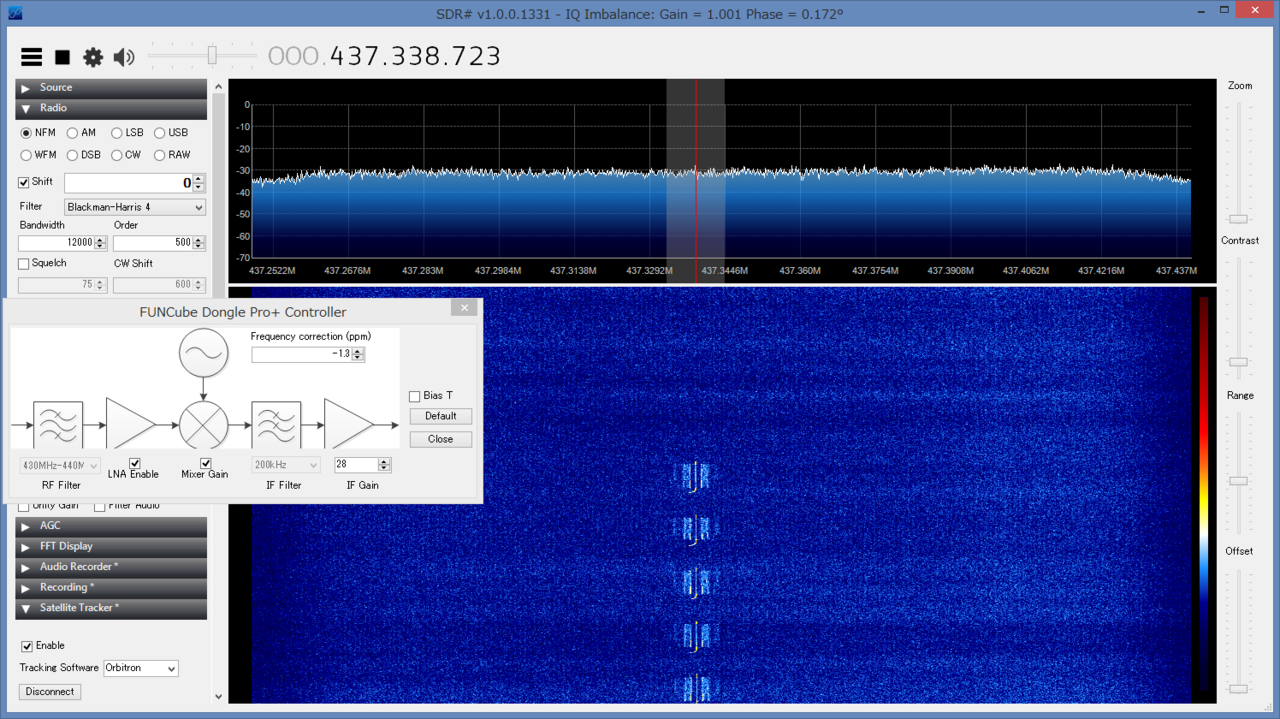Enable the Squelch checkbox
Screen dimensions: 1280x719
(x=24, y=264)
